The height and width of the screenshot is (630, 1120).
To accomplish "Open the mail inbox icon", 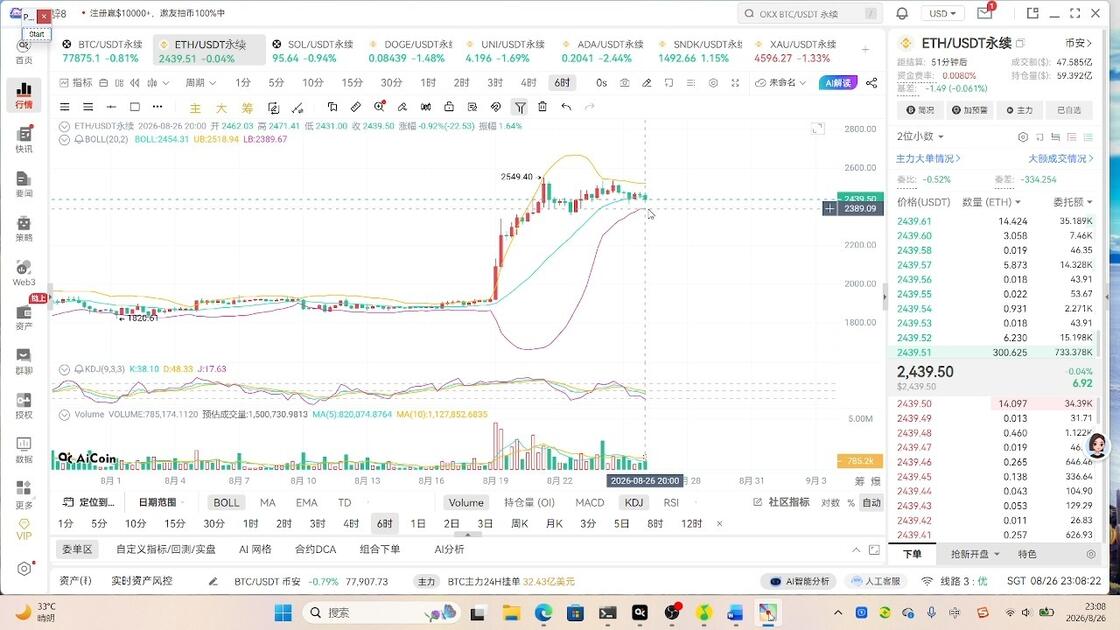I will click(x=984, y=13).
